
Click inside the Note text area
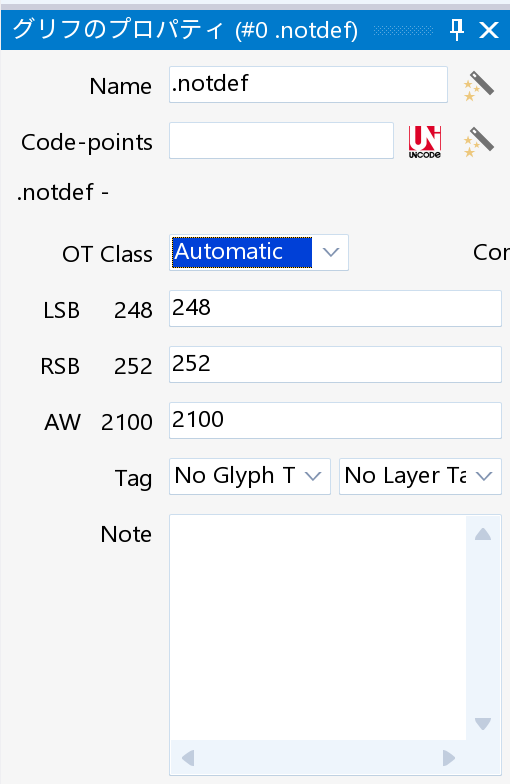pyautogui.click(x=318, y=628)
